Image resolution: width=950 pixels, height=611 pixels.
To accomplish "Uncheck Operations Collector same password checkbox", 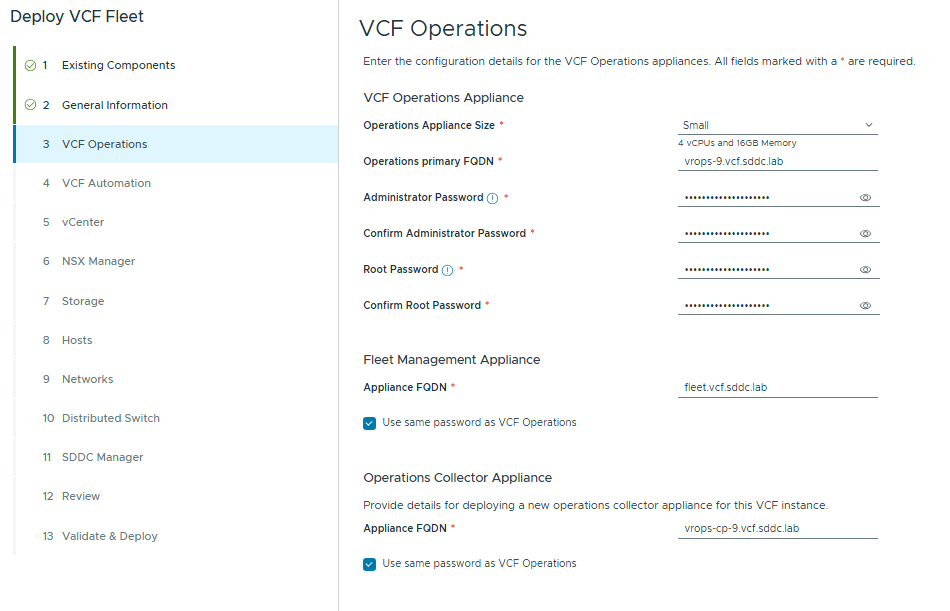I will [370, 564].
